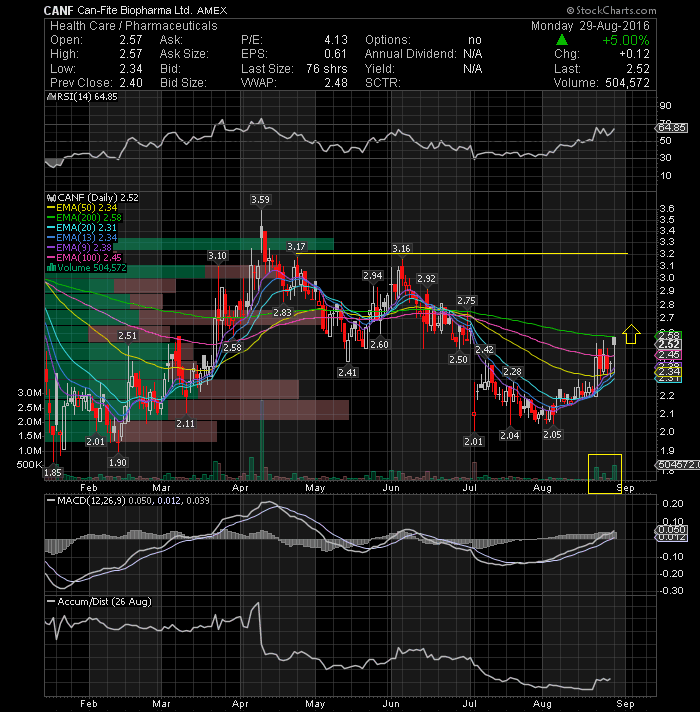700x712 pixels.
Task: Click the date Monday 29-Aug-2016
Action: coord(590,26)
